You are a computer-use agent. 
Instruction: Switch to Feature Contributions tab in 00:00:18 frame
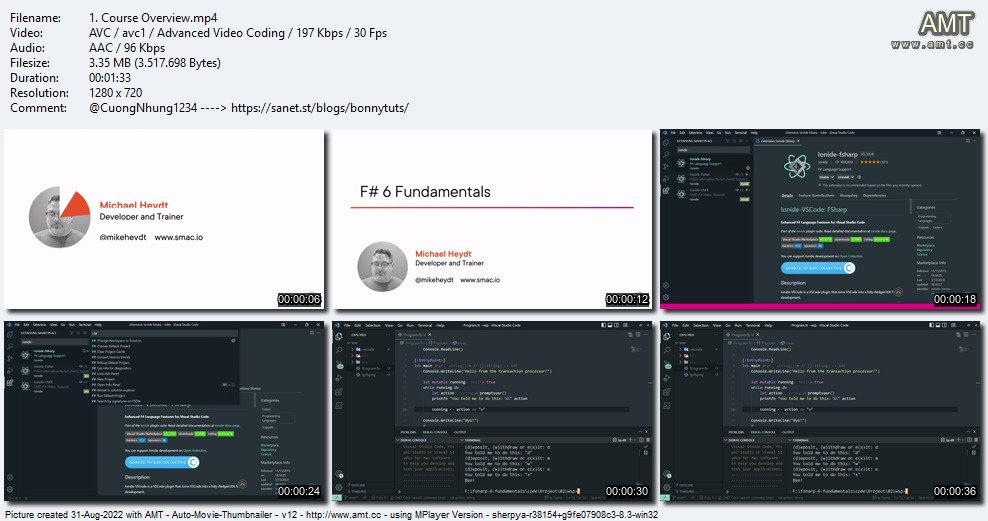(x=816, y=195)
